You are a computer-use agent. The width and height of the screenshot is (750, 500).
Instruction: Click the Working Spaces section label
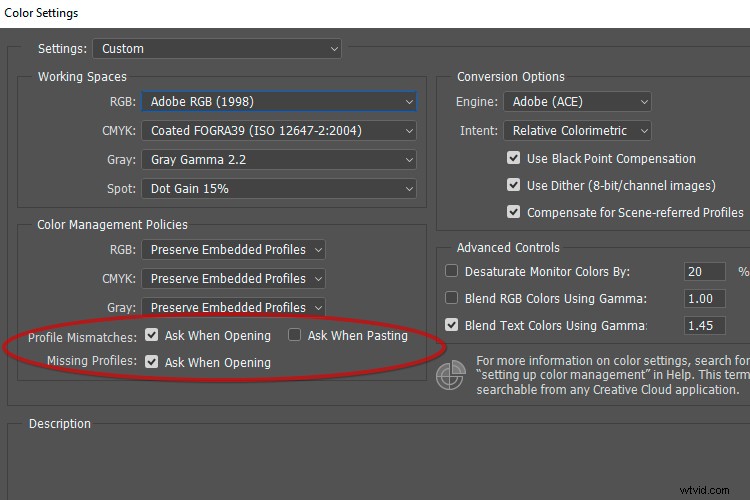pos(82,77)
